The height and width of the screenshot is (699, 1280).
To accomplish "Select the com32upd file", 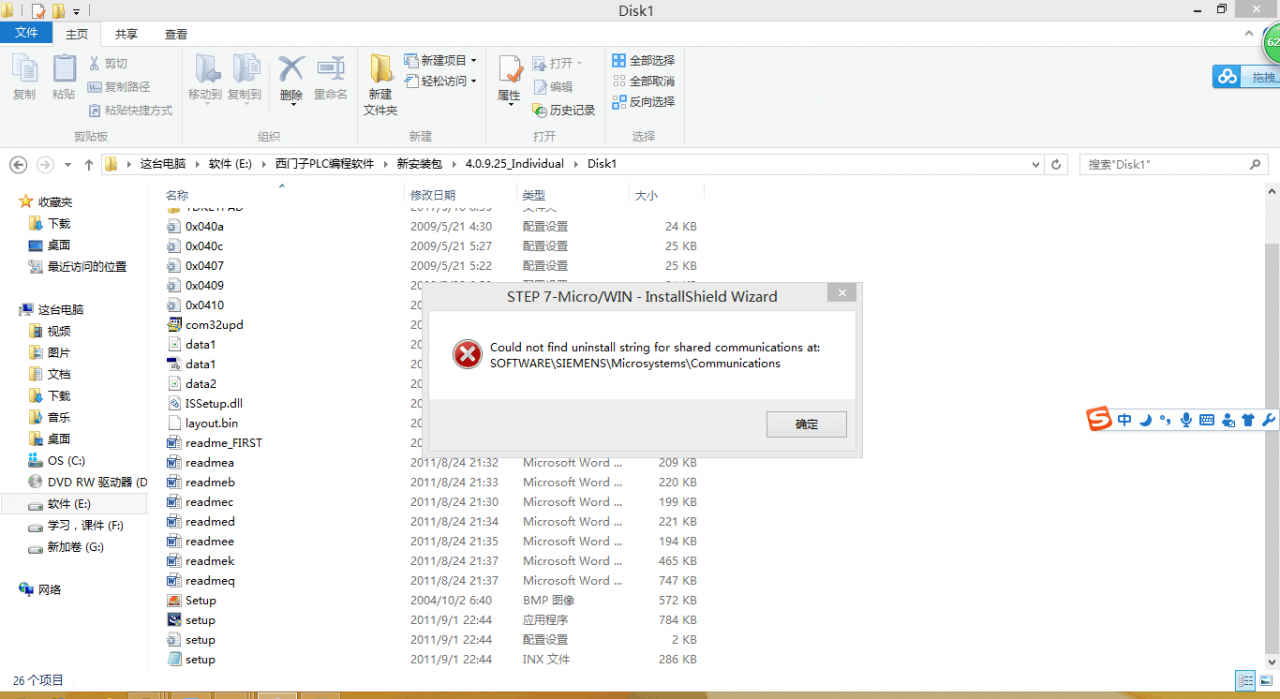I will [214, 325].
